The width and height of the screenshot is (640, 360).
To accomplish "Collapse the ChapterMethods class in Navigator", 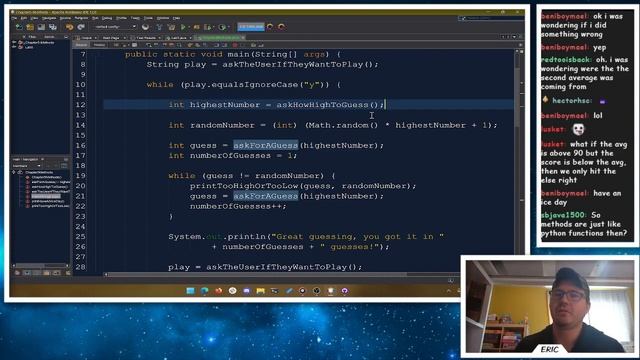I will tap(14, 172).
